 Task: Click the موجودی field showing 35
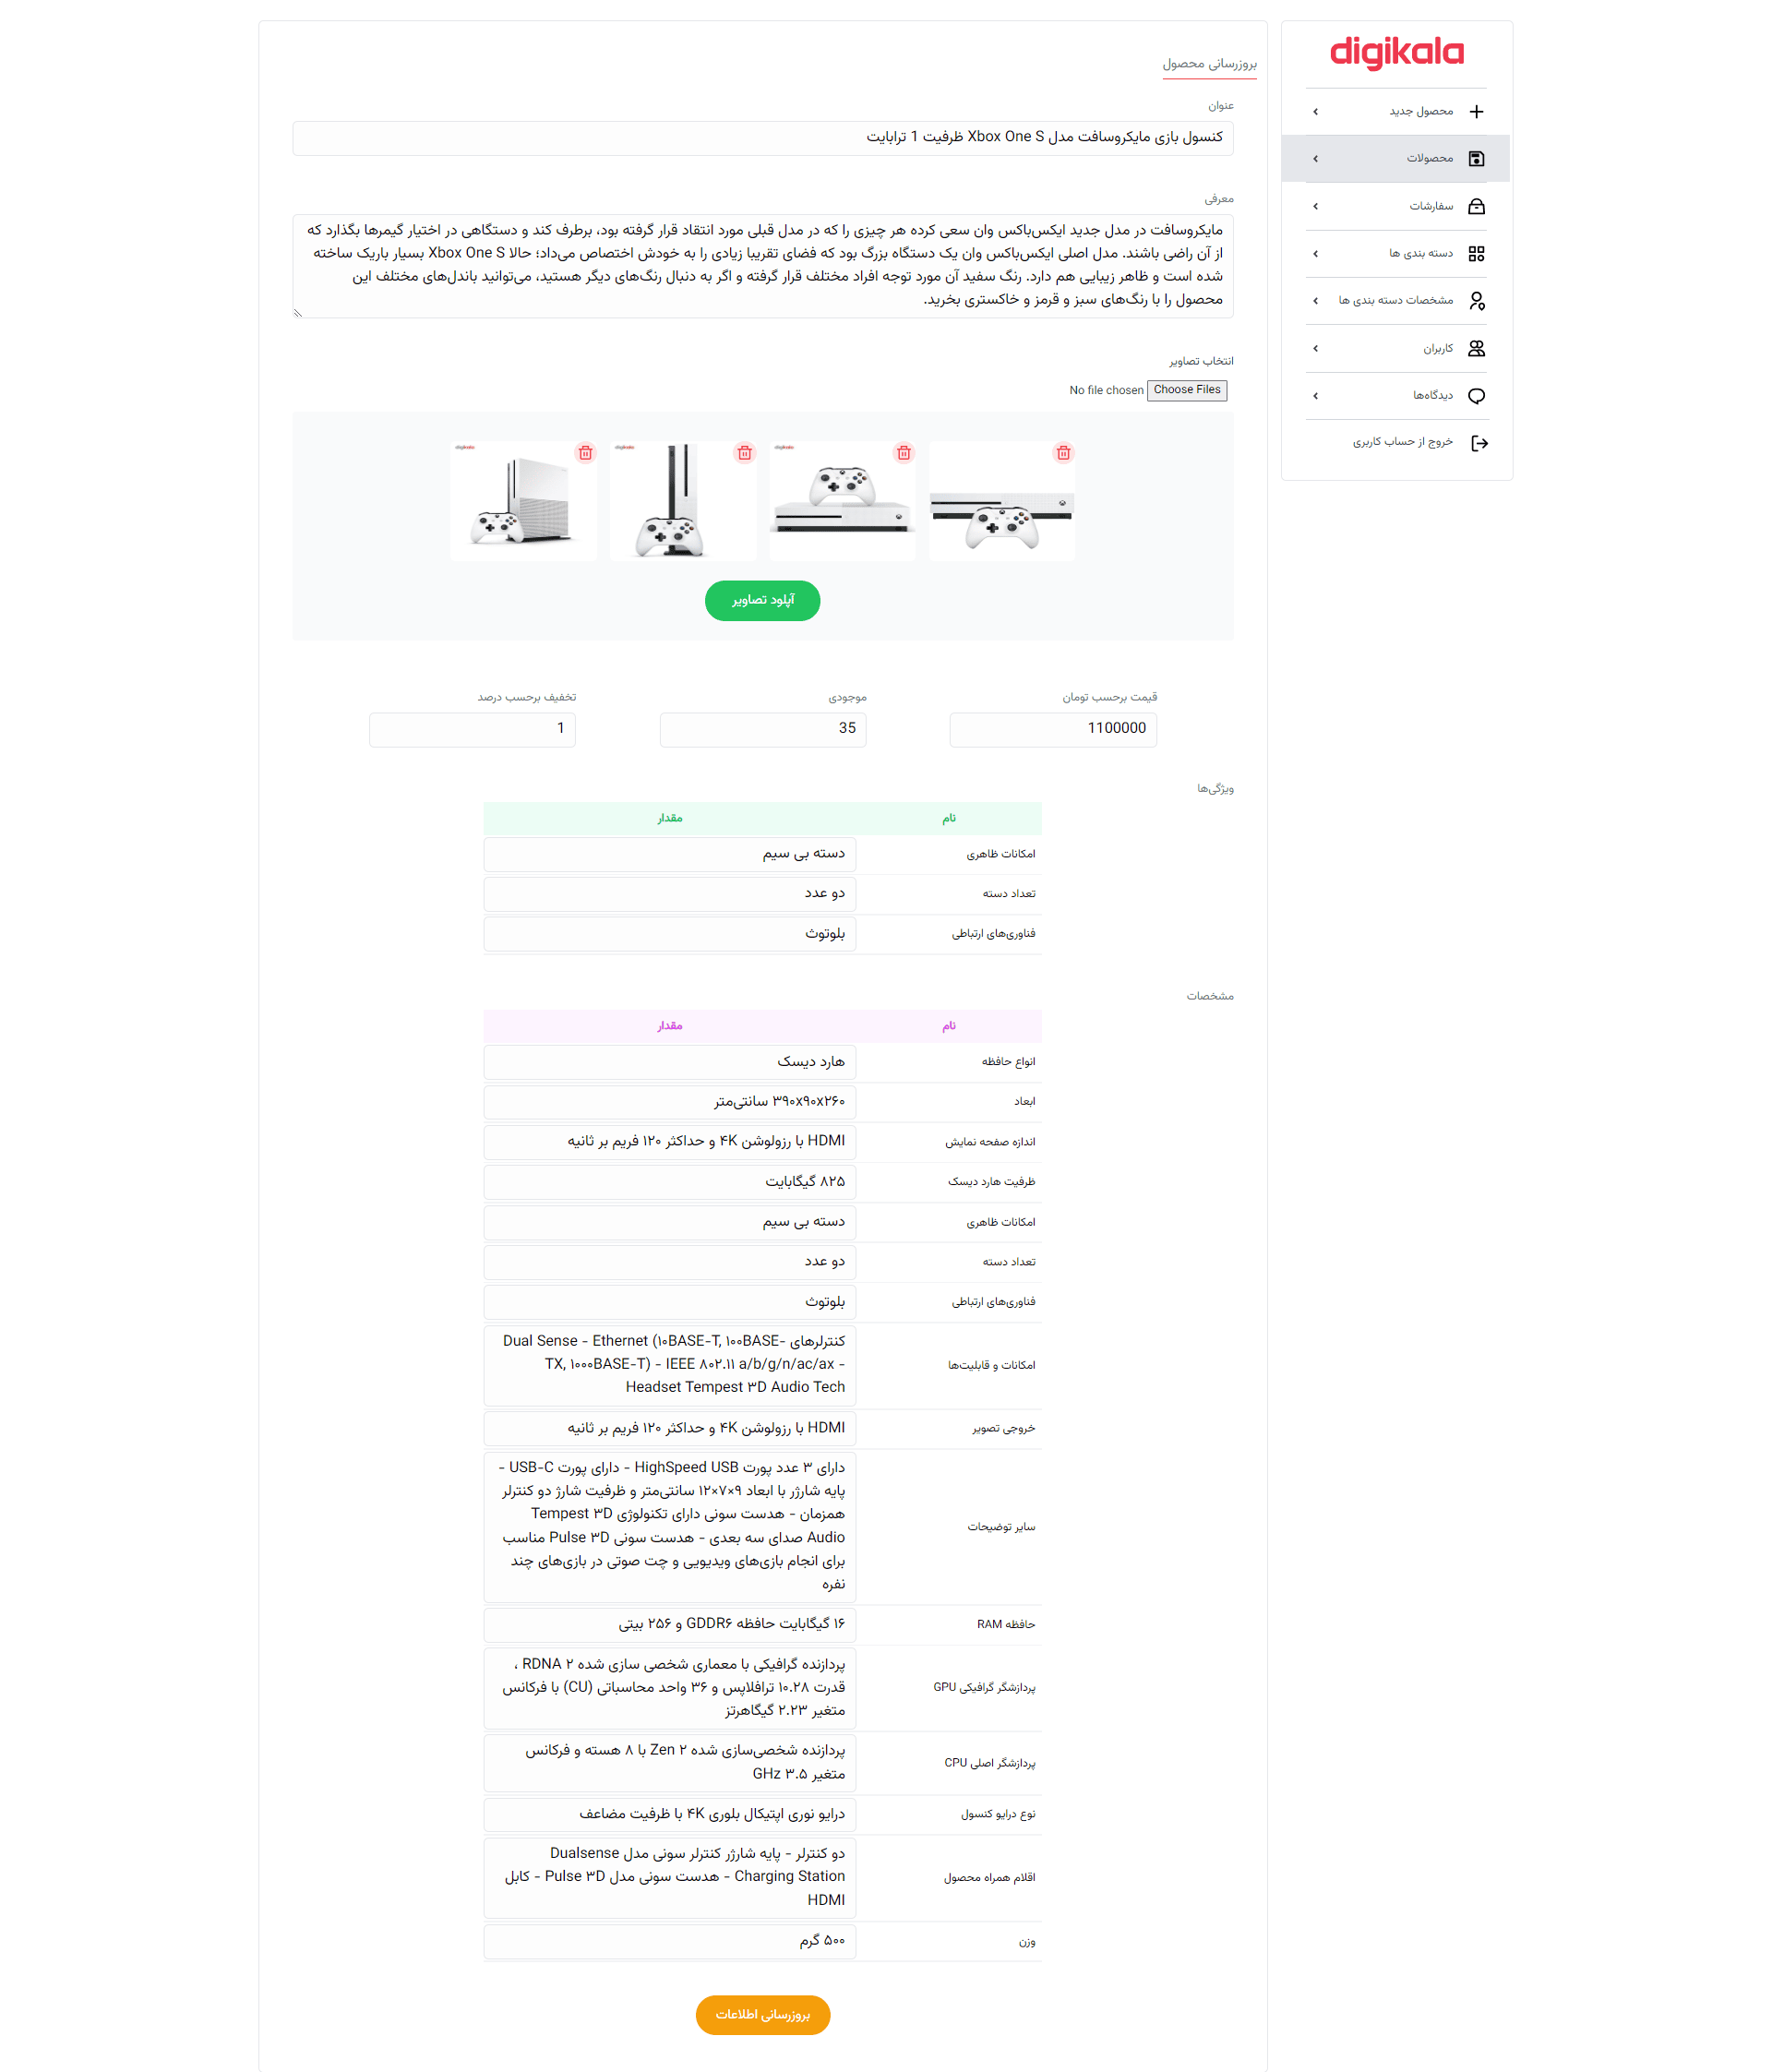(x=762, y=729)
